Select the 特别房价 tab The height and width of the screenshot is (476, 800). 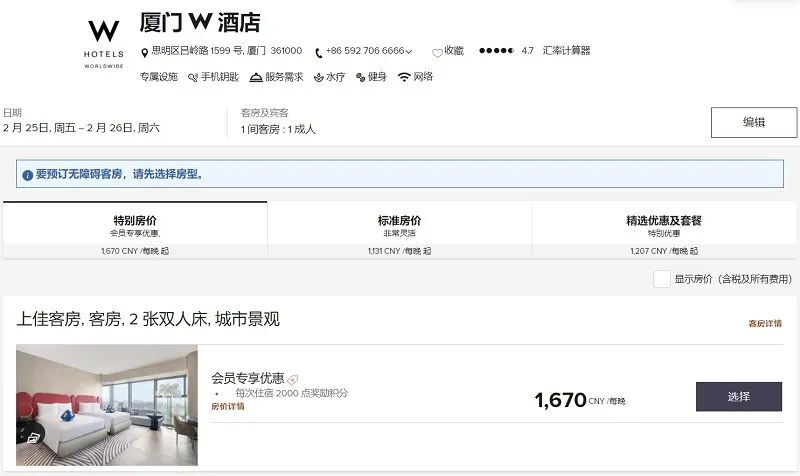[x=135, y=230]
